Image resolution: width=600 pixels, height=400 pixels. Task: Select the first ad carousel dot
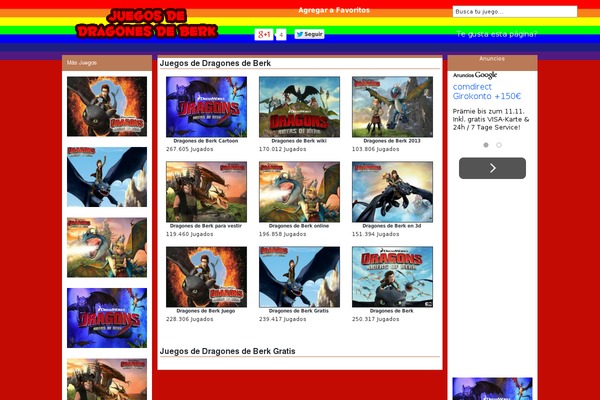486,145
